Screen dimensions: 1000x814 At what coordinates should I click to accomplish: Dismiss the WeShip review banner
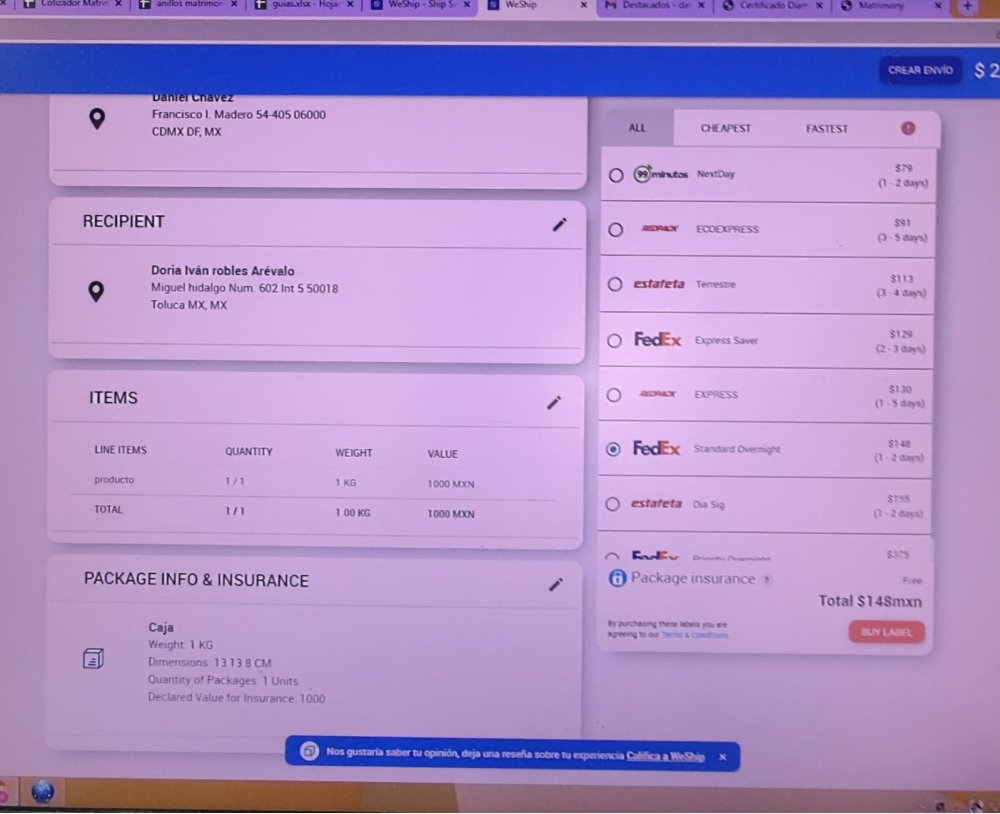tap(722, 757)
